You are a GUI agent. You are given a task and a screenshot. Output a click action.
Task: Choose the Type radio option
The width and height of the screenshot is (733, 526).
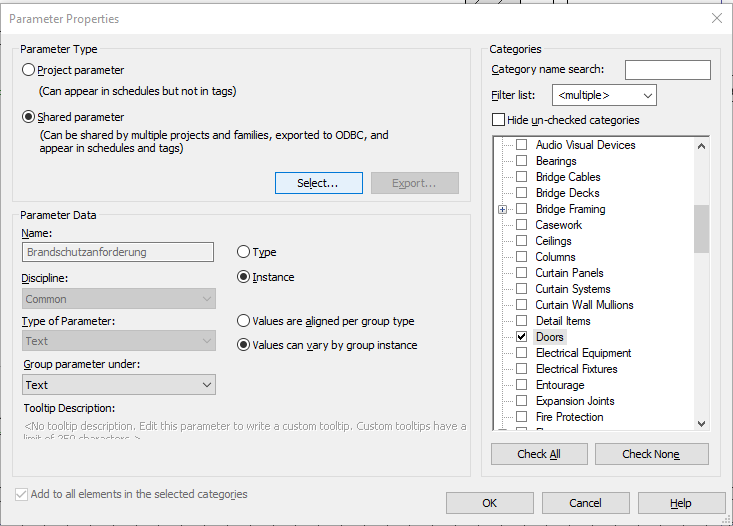pos(243,252)
